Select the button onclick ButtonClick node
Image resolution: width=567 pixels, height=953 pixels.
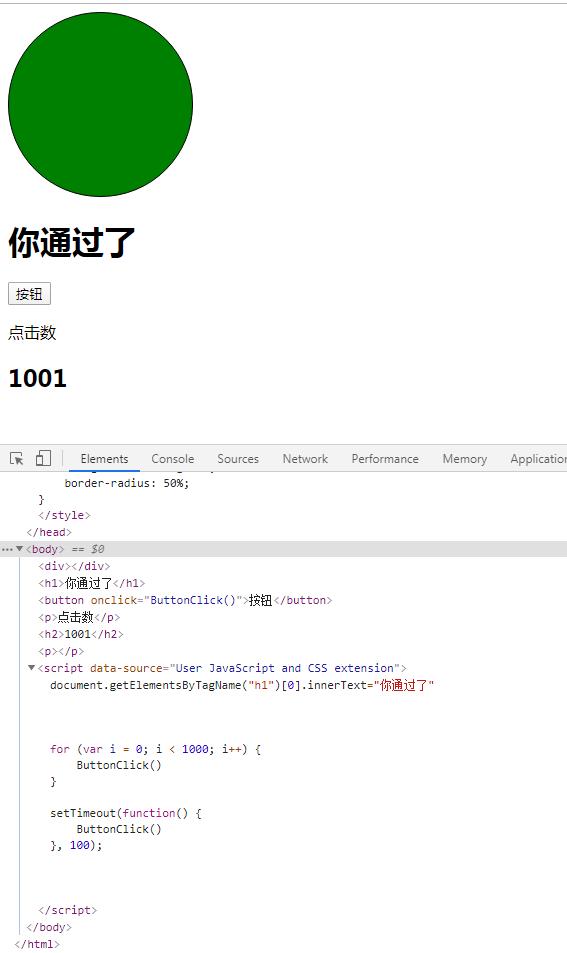point(185,600)
